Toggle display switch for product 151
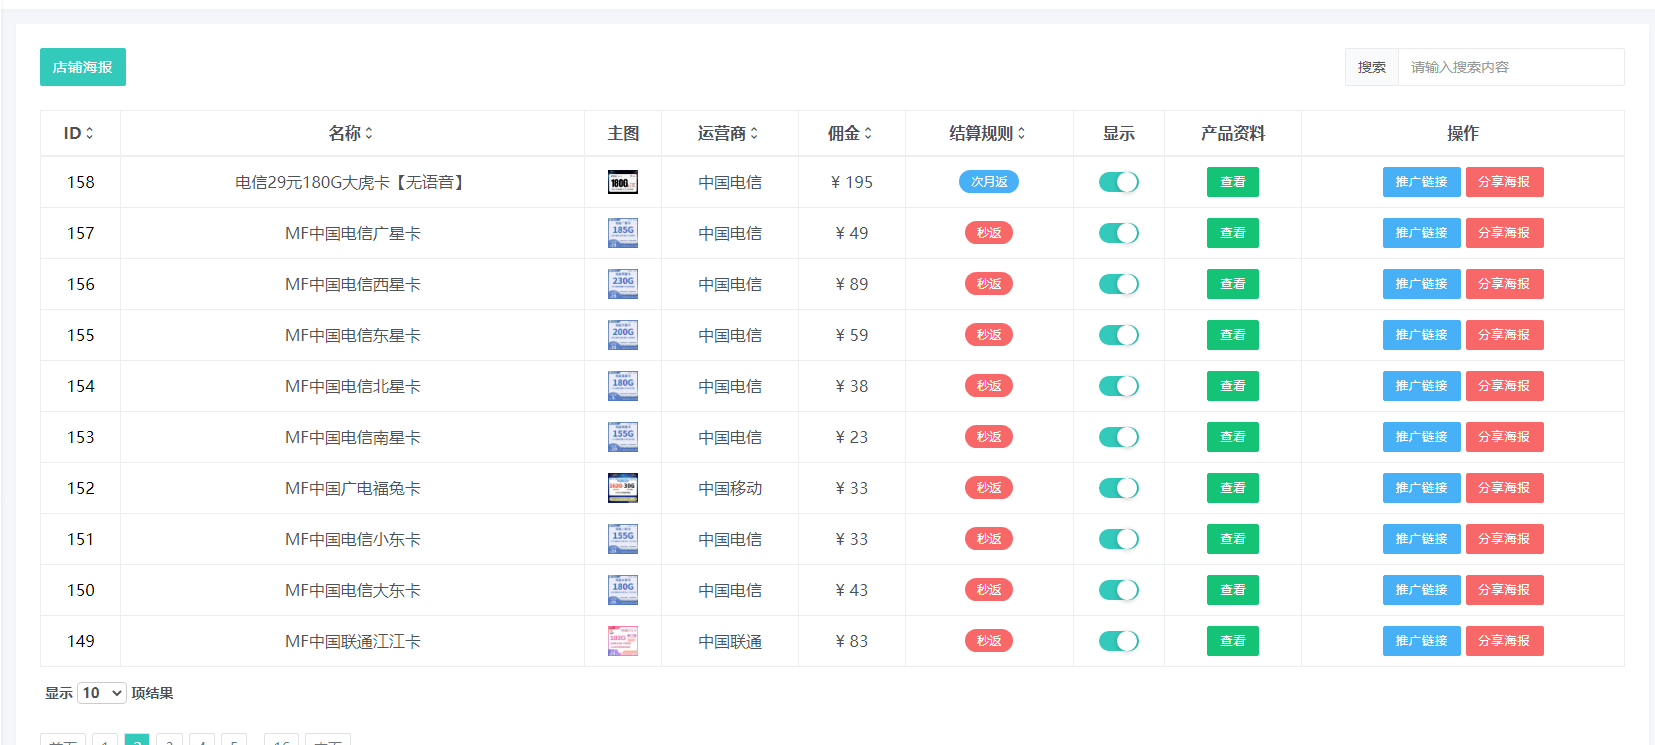 coord(1119,539)
